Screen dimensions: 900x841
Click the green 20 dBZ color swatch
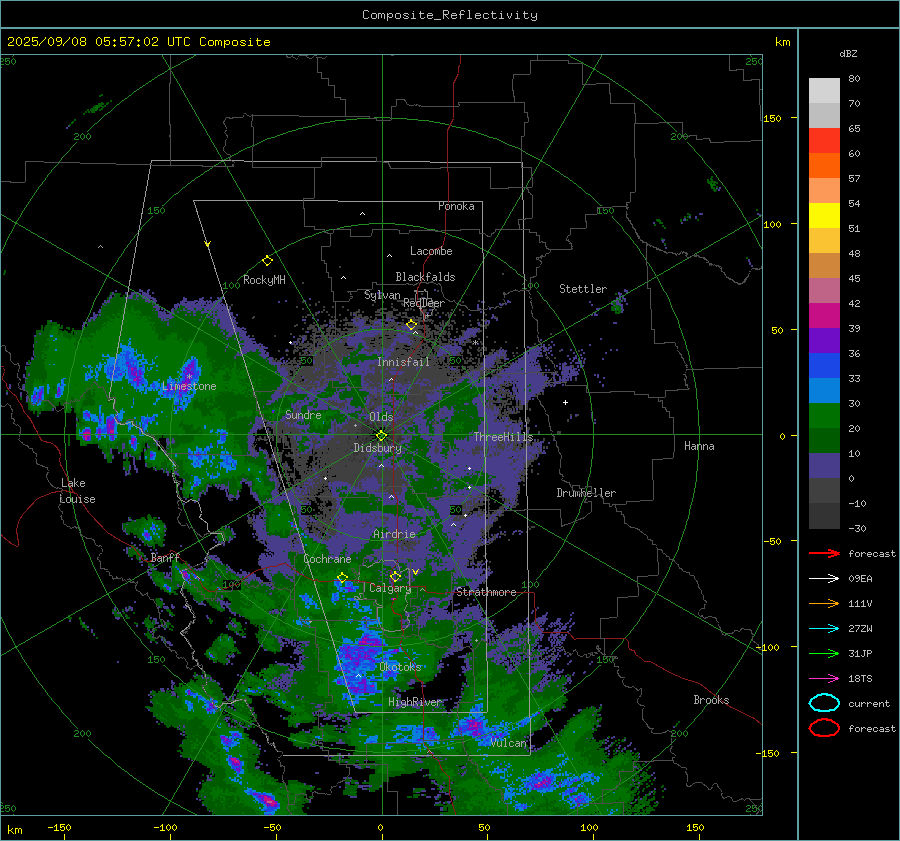click(824, 416)
